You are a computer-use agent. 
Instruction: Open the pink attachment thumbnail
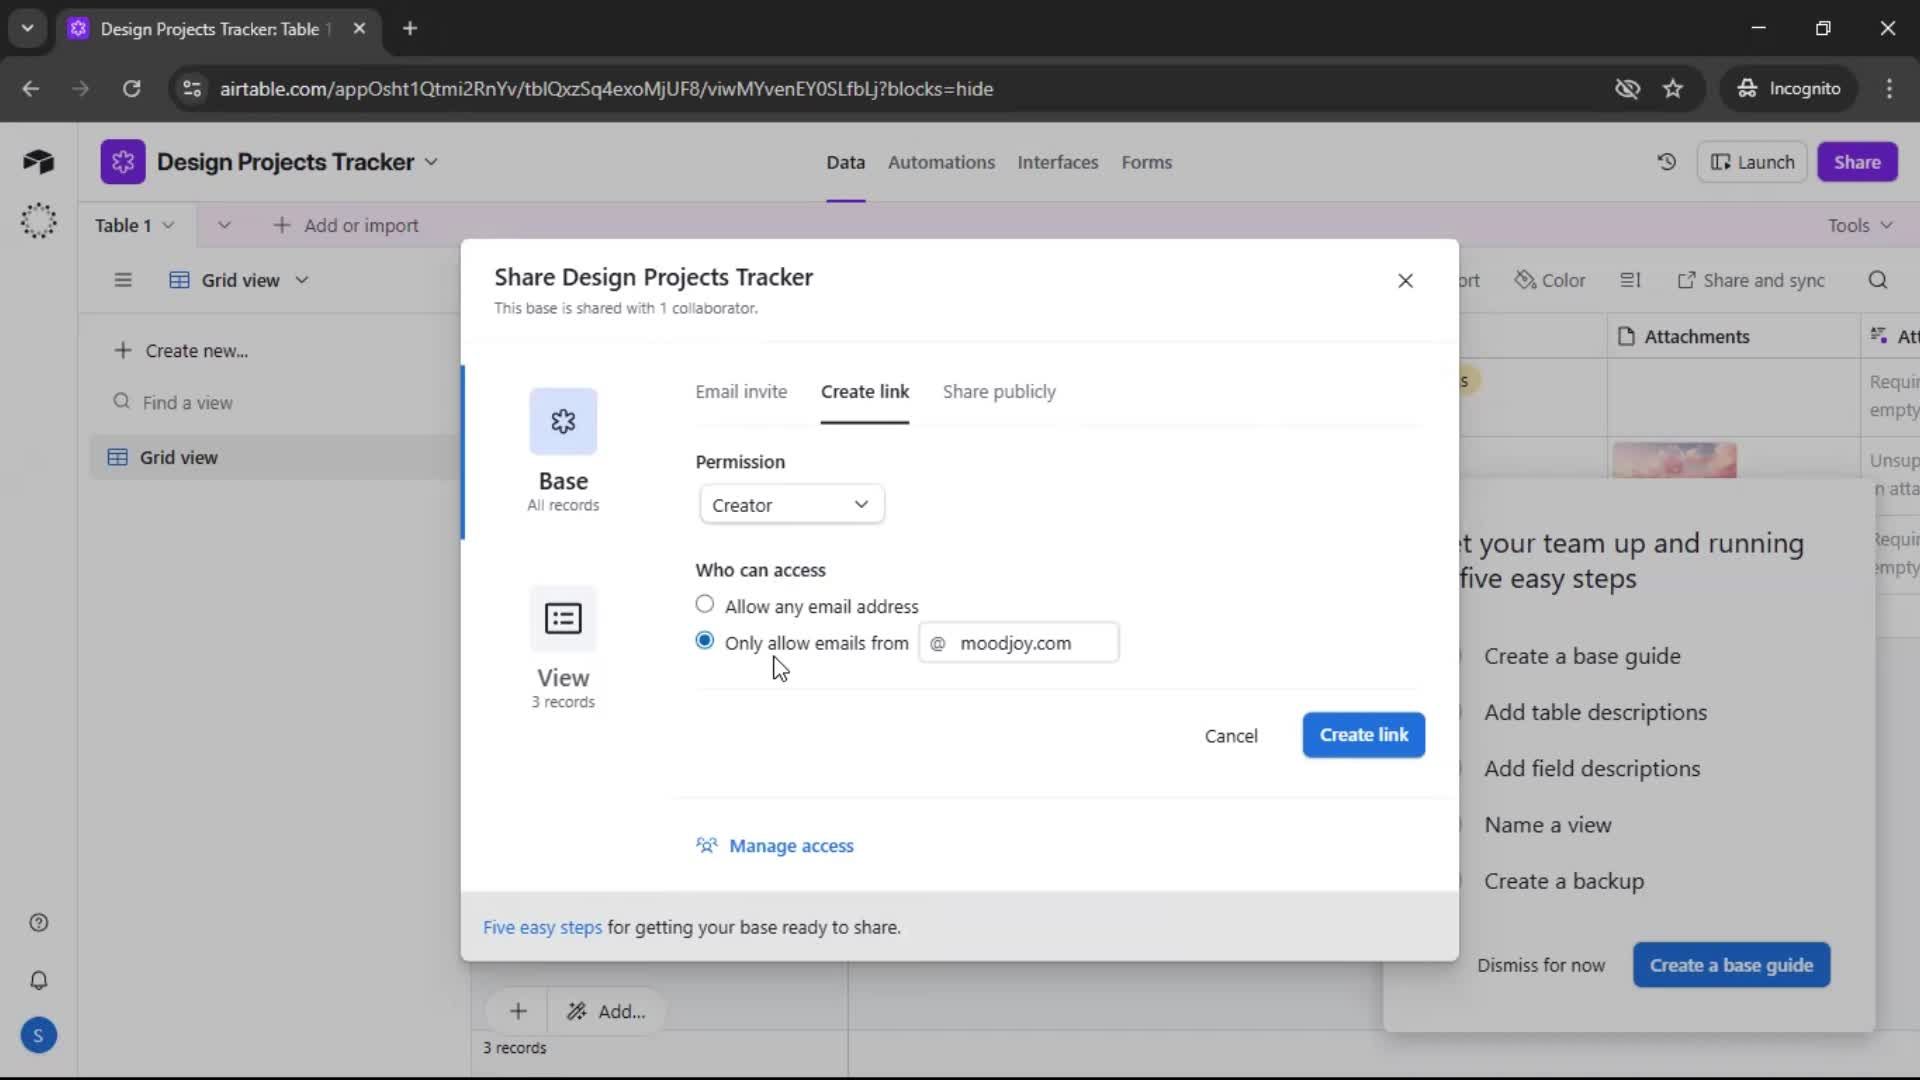pos(1674,461)
